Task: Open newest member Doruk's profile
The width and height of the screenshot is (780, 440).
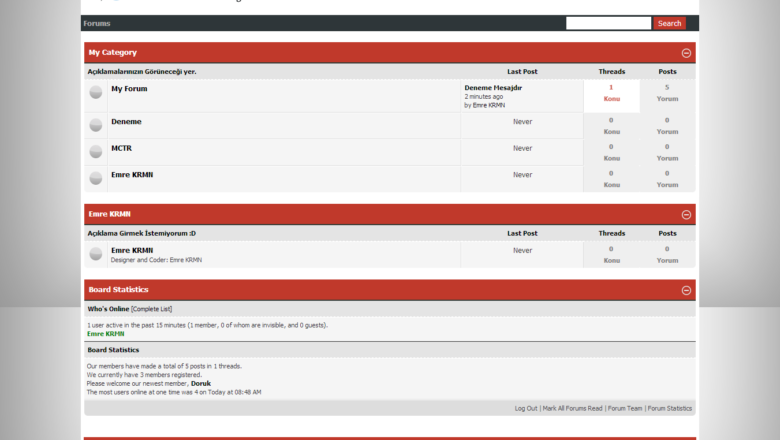Action: 201,383
